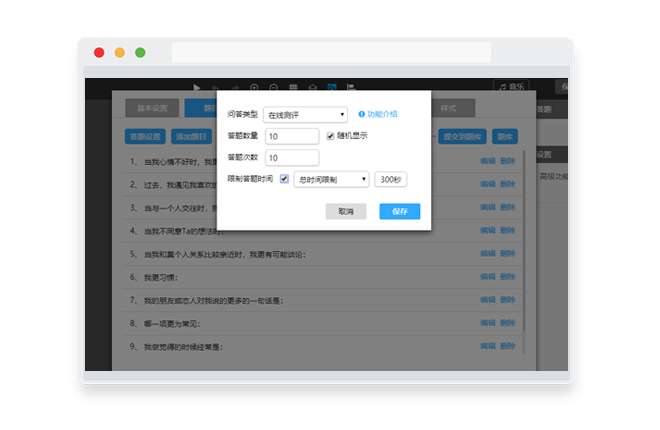Click the undo arrow icon in toolbar
The image size is (660, 430).
(x=216, y=88)
